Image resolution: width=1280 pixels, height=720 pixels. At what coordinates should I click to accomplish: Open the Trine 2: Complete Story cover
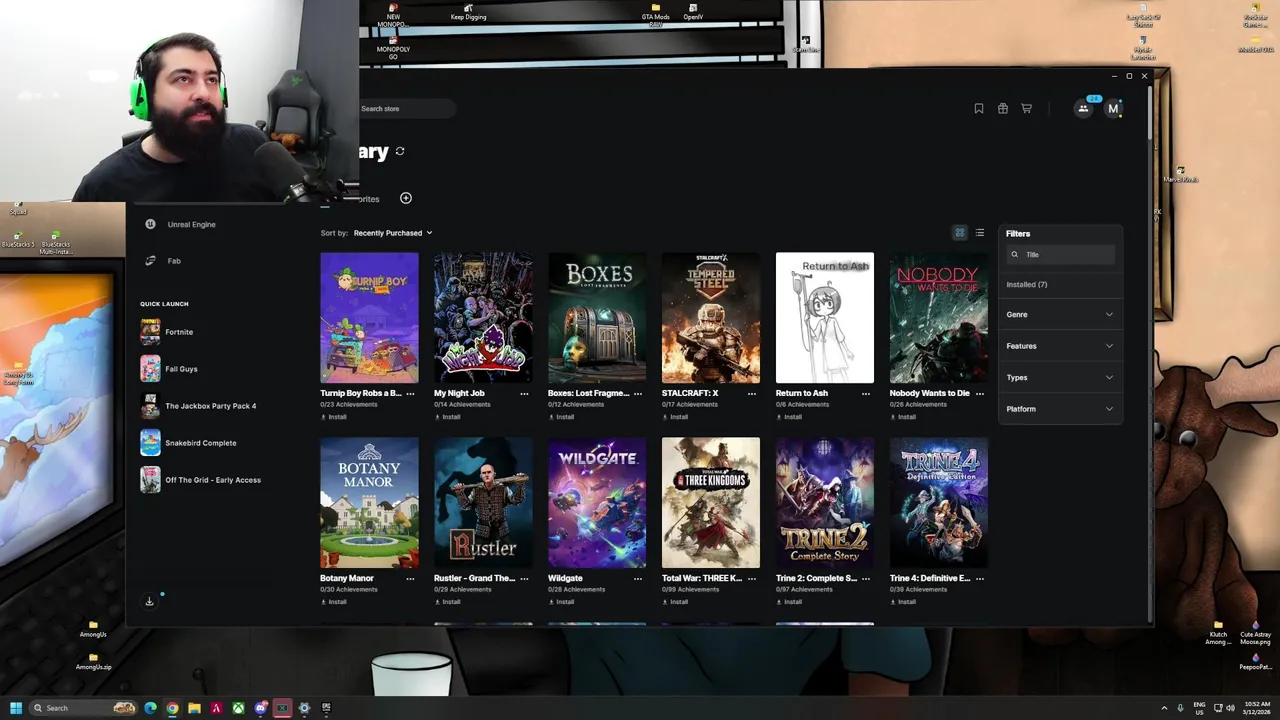coord(825,503)
